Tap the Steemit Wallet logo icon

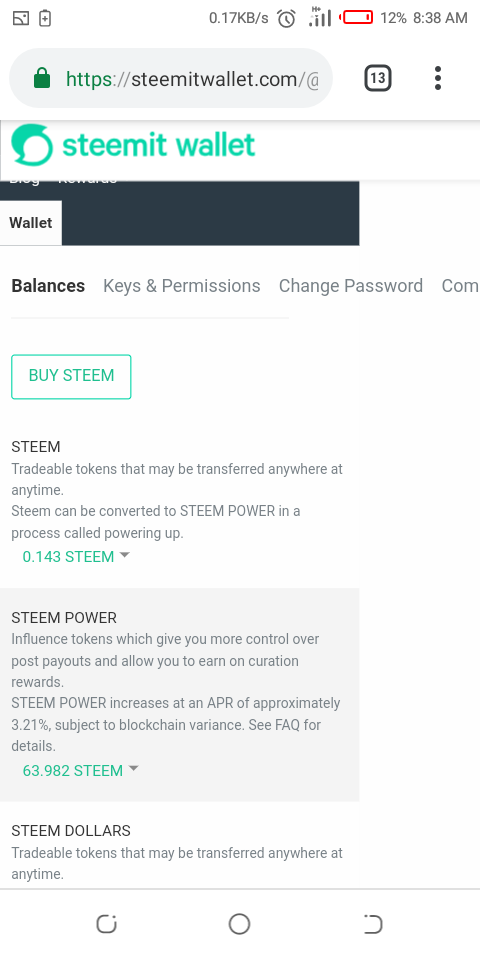coord(32,145)
